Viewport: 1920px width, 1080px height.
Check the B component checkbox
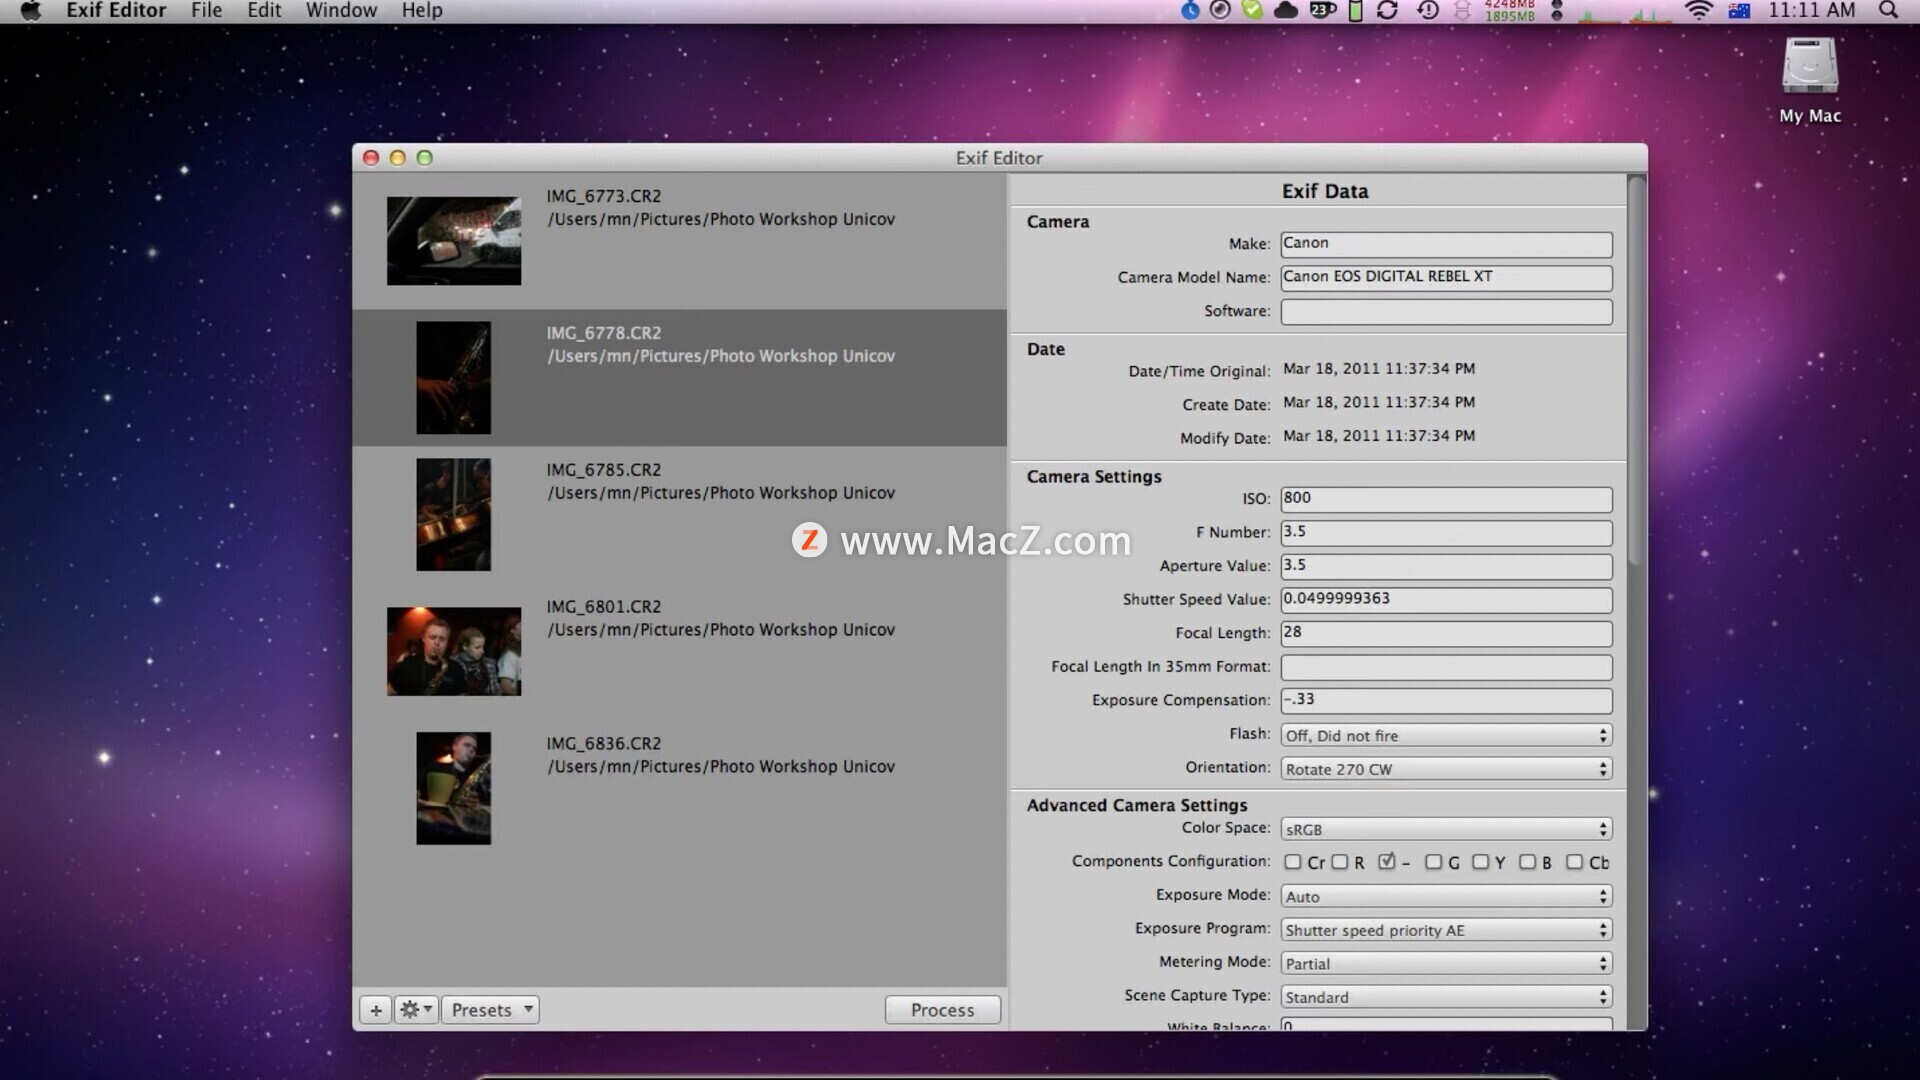[1527, 862]
